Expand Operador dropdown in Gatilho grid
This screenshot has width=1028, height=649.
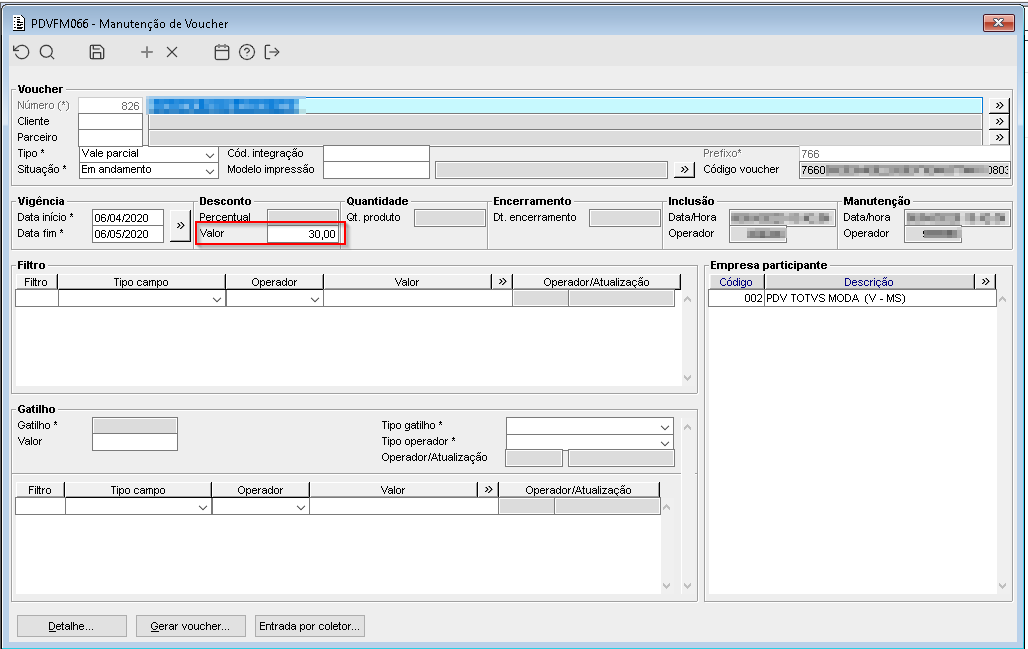coord(301,507)
